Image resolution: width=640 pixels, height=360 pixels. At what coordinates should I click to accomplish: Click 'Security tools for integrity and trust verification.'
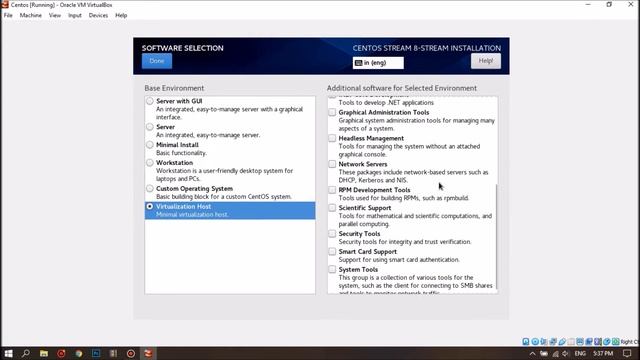point(404,242)
